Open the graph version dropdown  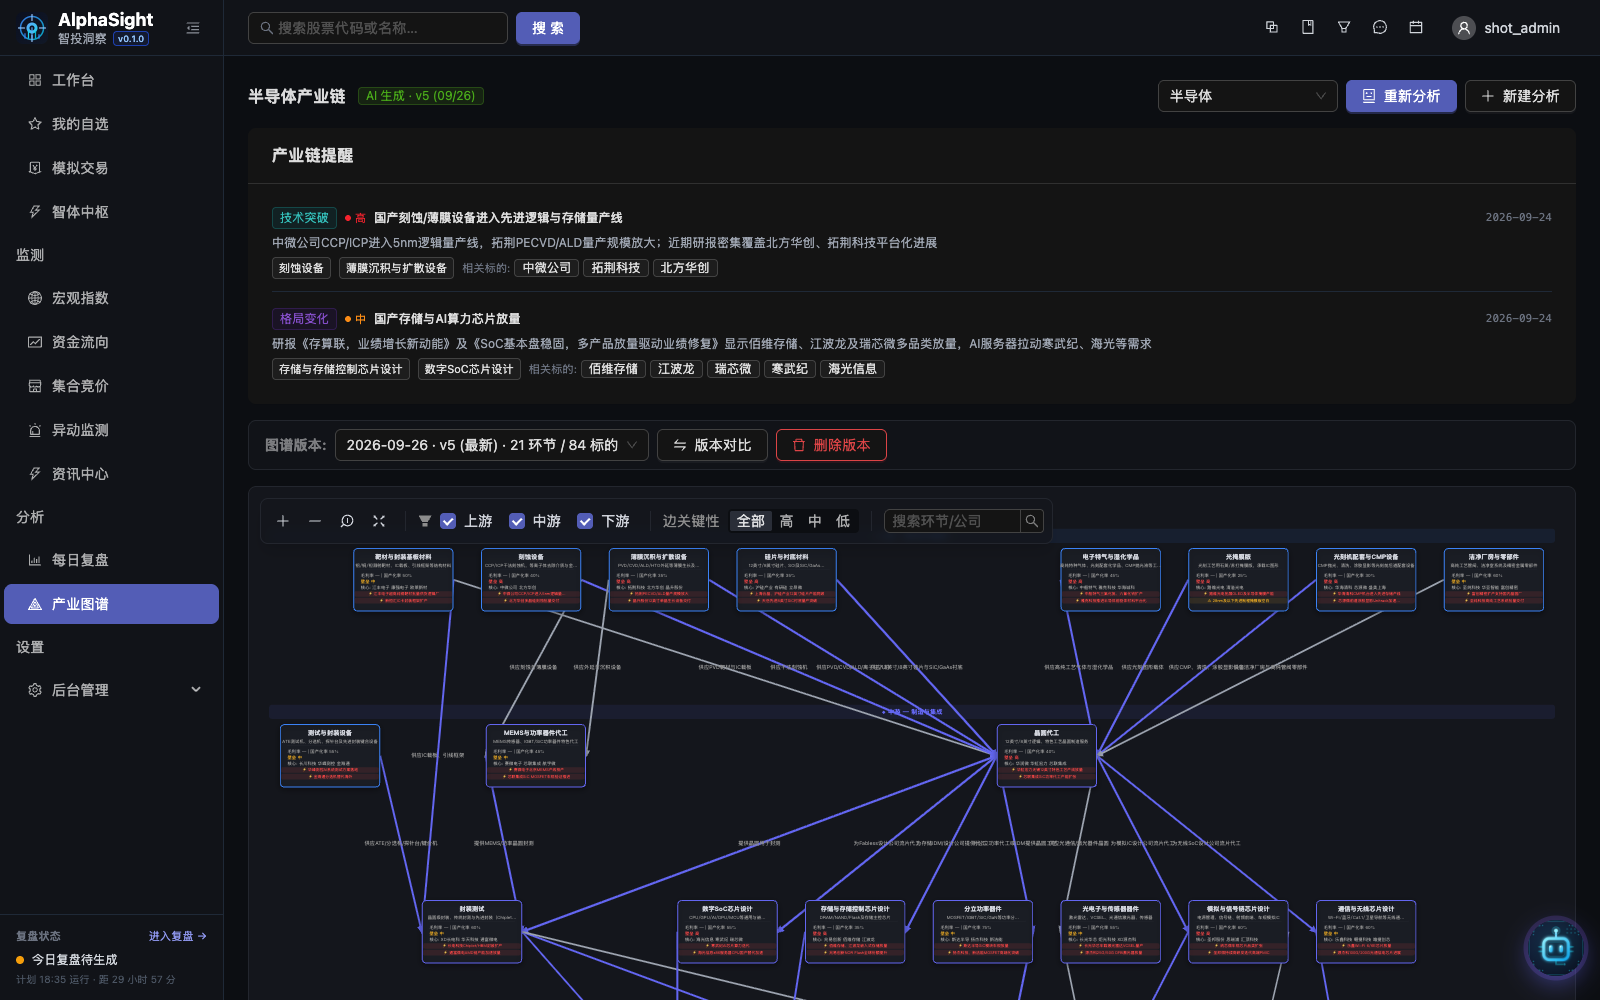tap(492, 445)
